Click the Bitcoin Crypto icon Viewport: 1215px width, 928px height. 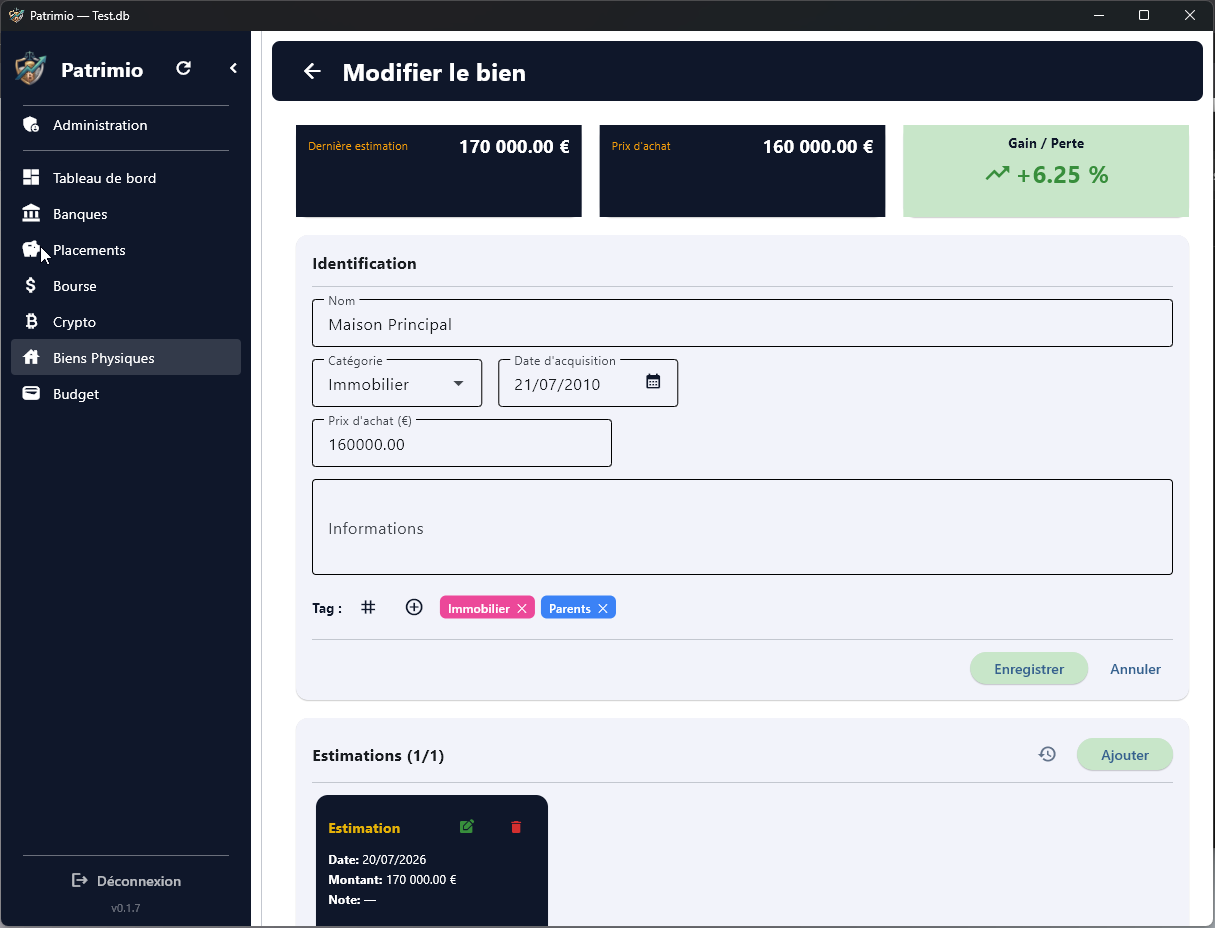click(x=31, y=322)
